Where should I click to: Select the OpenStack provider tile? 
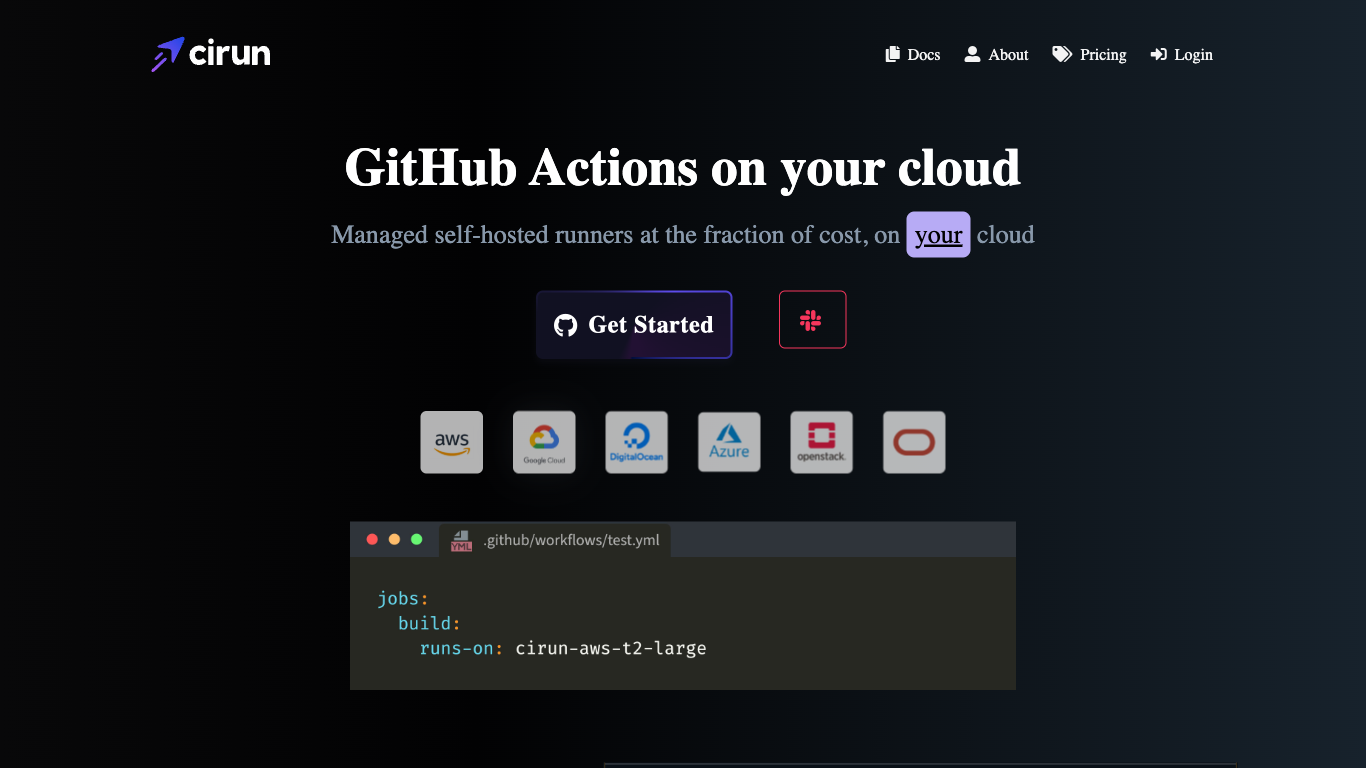pos(822,442)
